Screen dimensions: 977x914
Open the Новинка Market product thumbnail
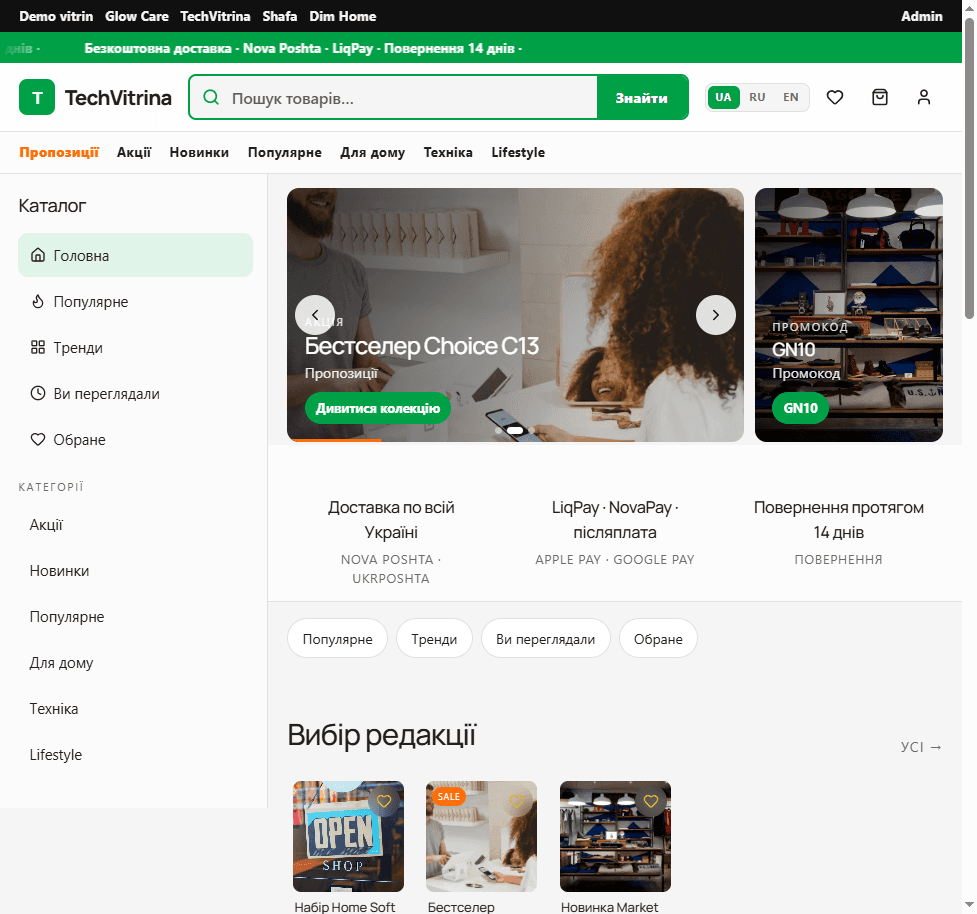pyautogui.click(x=615, y=836)
